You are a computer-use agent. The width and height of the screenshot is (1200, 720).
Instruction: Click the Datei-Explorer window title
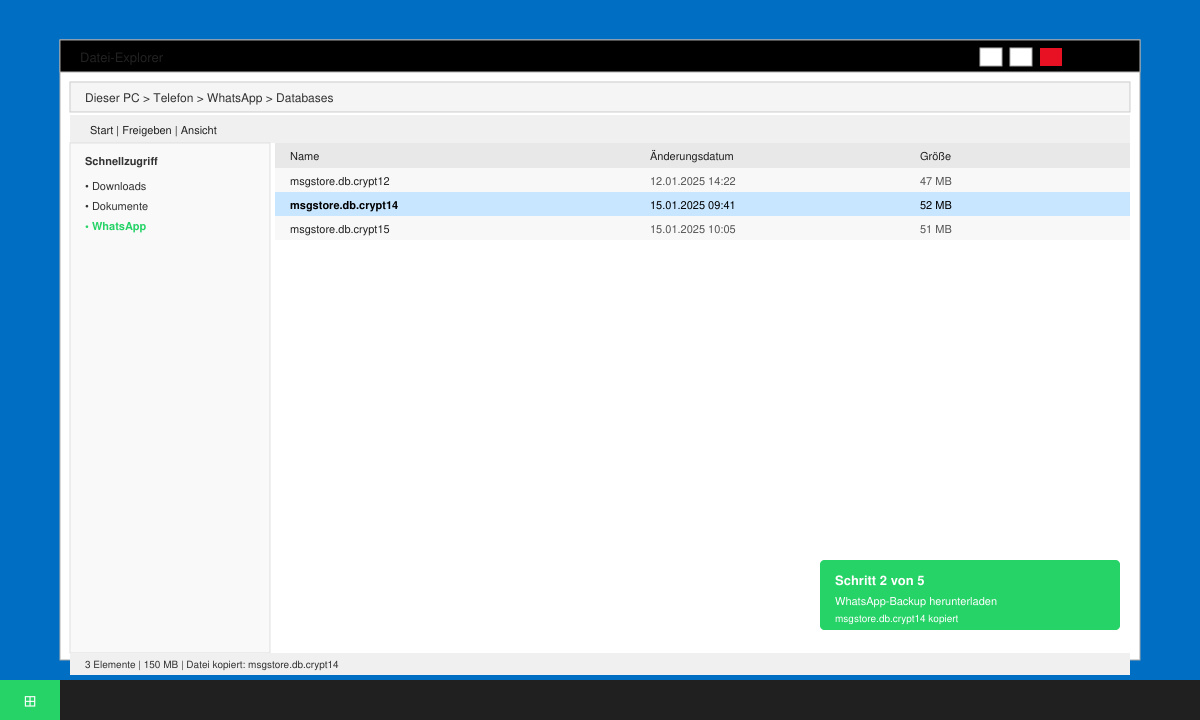121,58
